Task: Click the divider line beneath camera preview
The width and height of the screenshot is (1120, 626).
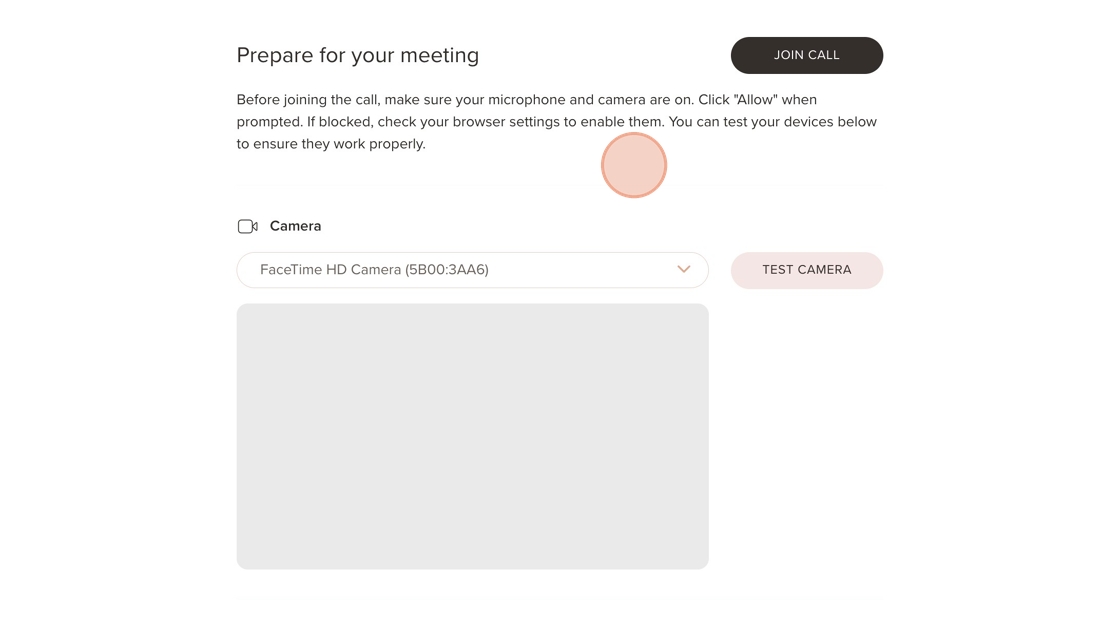Action: (559, 598)
